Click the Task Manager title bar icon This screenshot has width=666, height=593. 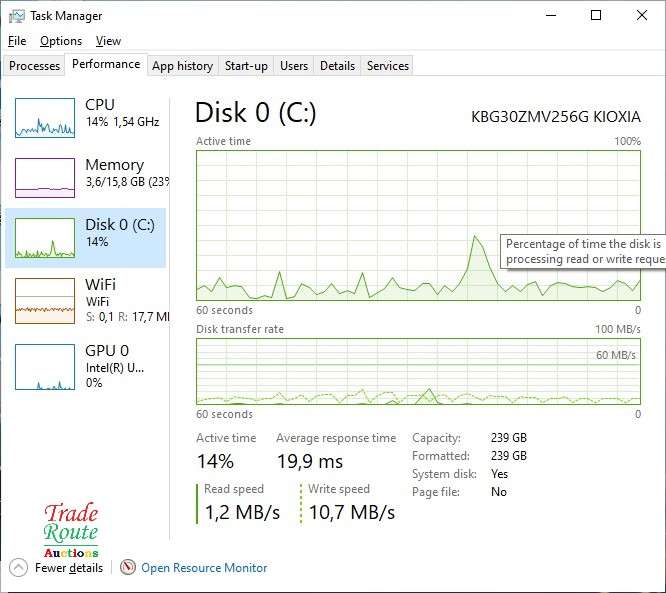[x=17, y=15]
